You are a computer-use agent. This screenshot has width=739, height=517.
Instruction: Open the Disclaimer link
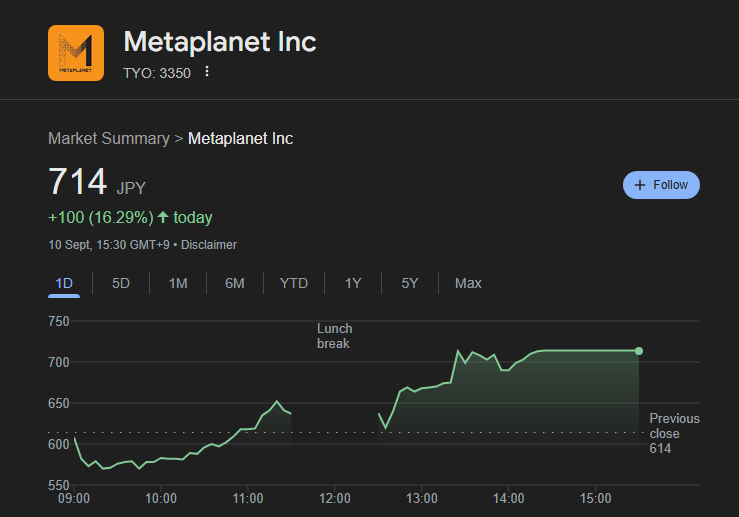(209, 245)
